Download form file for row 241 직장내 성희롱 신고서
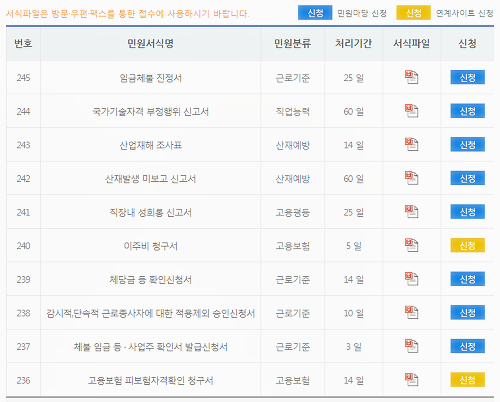This screenshot has width=500, height=402. point(411,212)
